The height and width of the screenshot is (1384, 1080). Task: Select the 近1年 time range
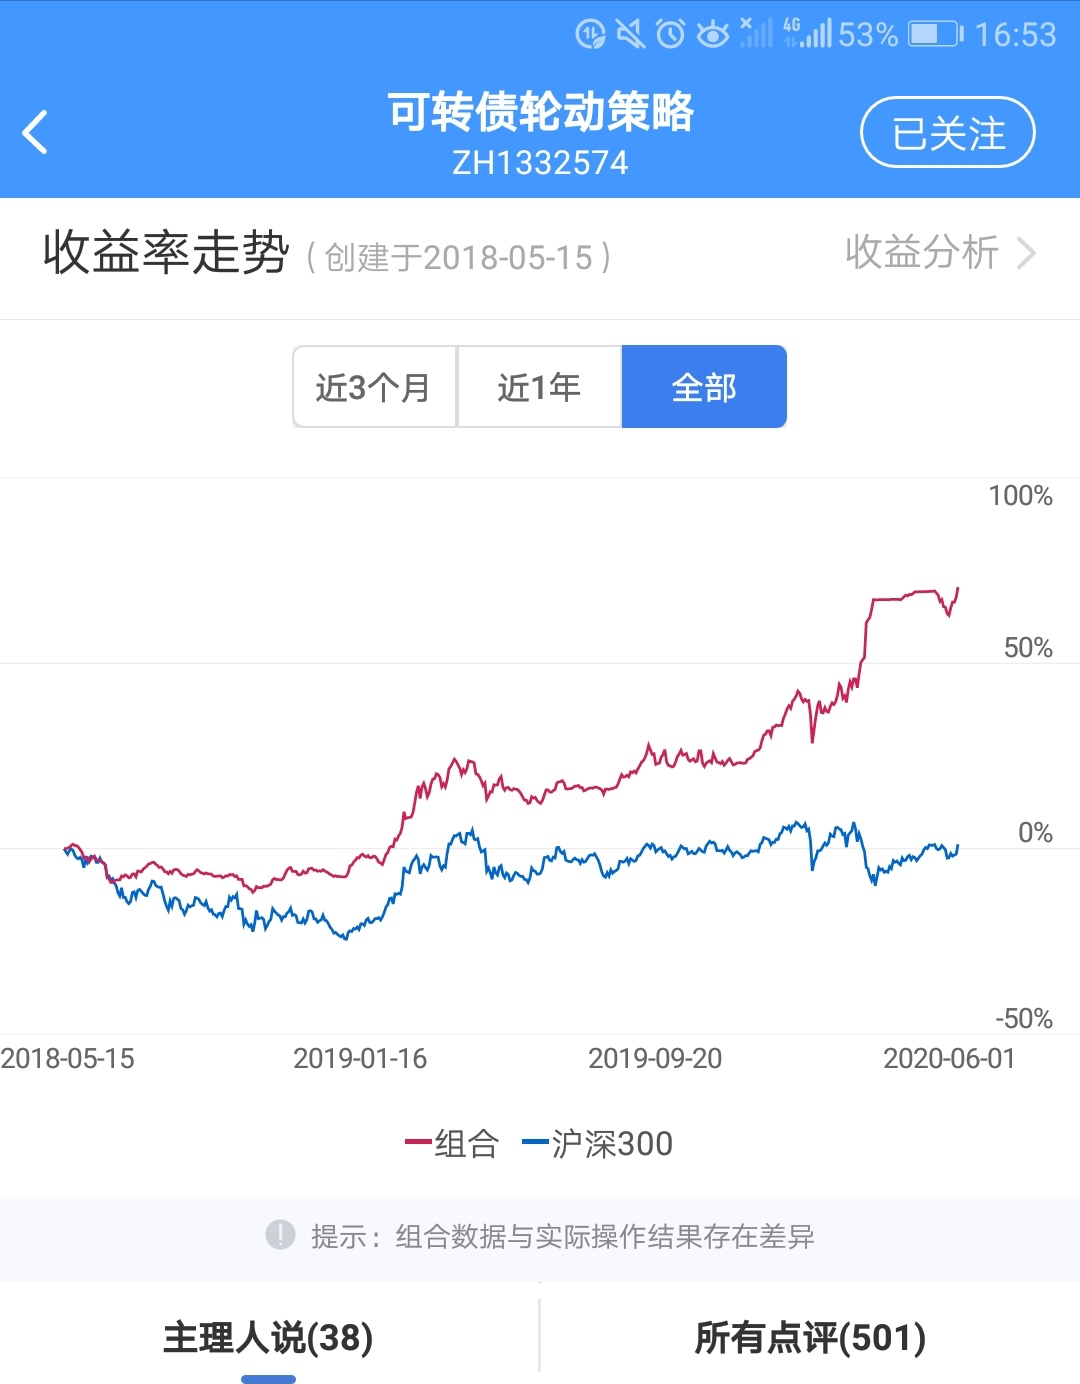(539, 387)
